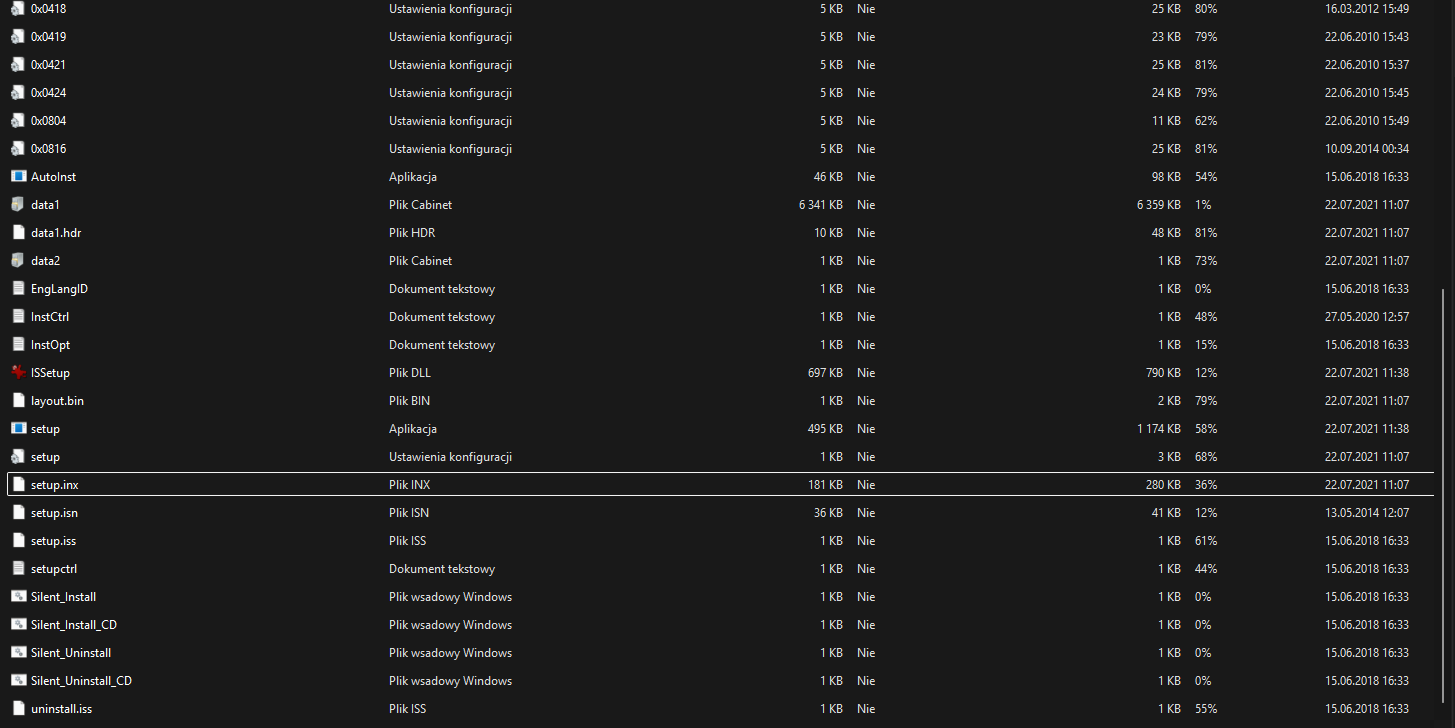Select the 0x0816 configuration file

pyautogui.click(x=48, y=148)
